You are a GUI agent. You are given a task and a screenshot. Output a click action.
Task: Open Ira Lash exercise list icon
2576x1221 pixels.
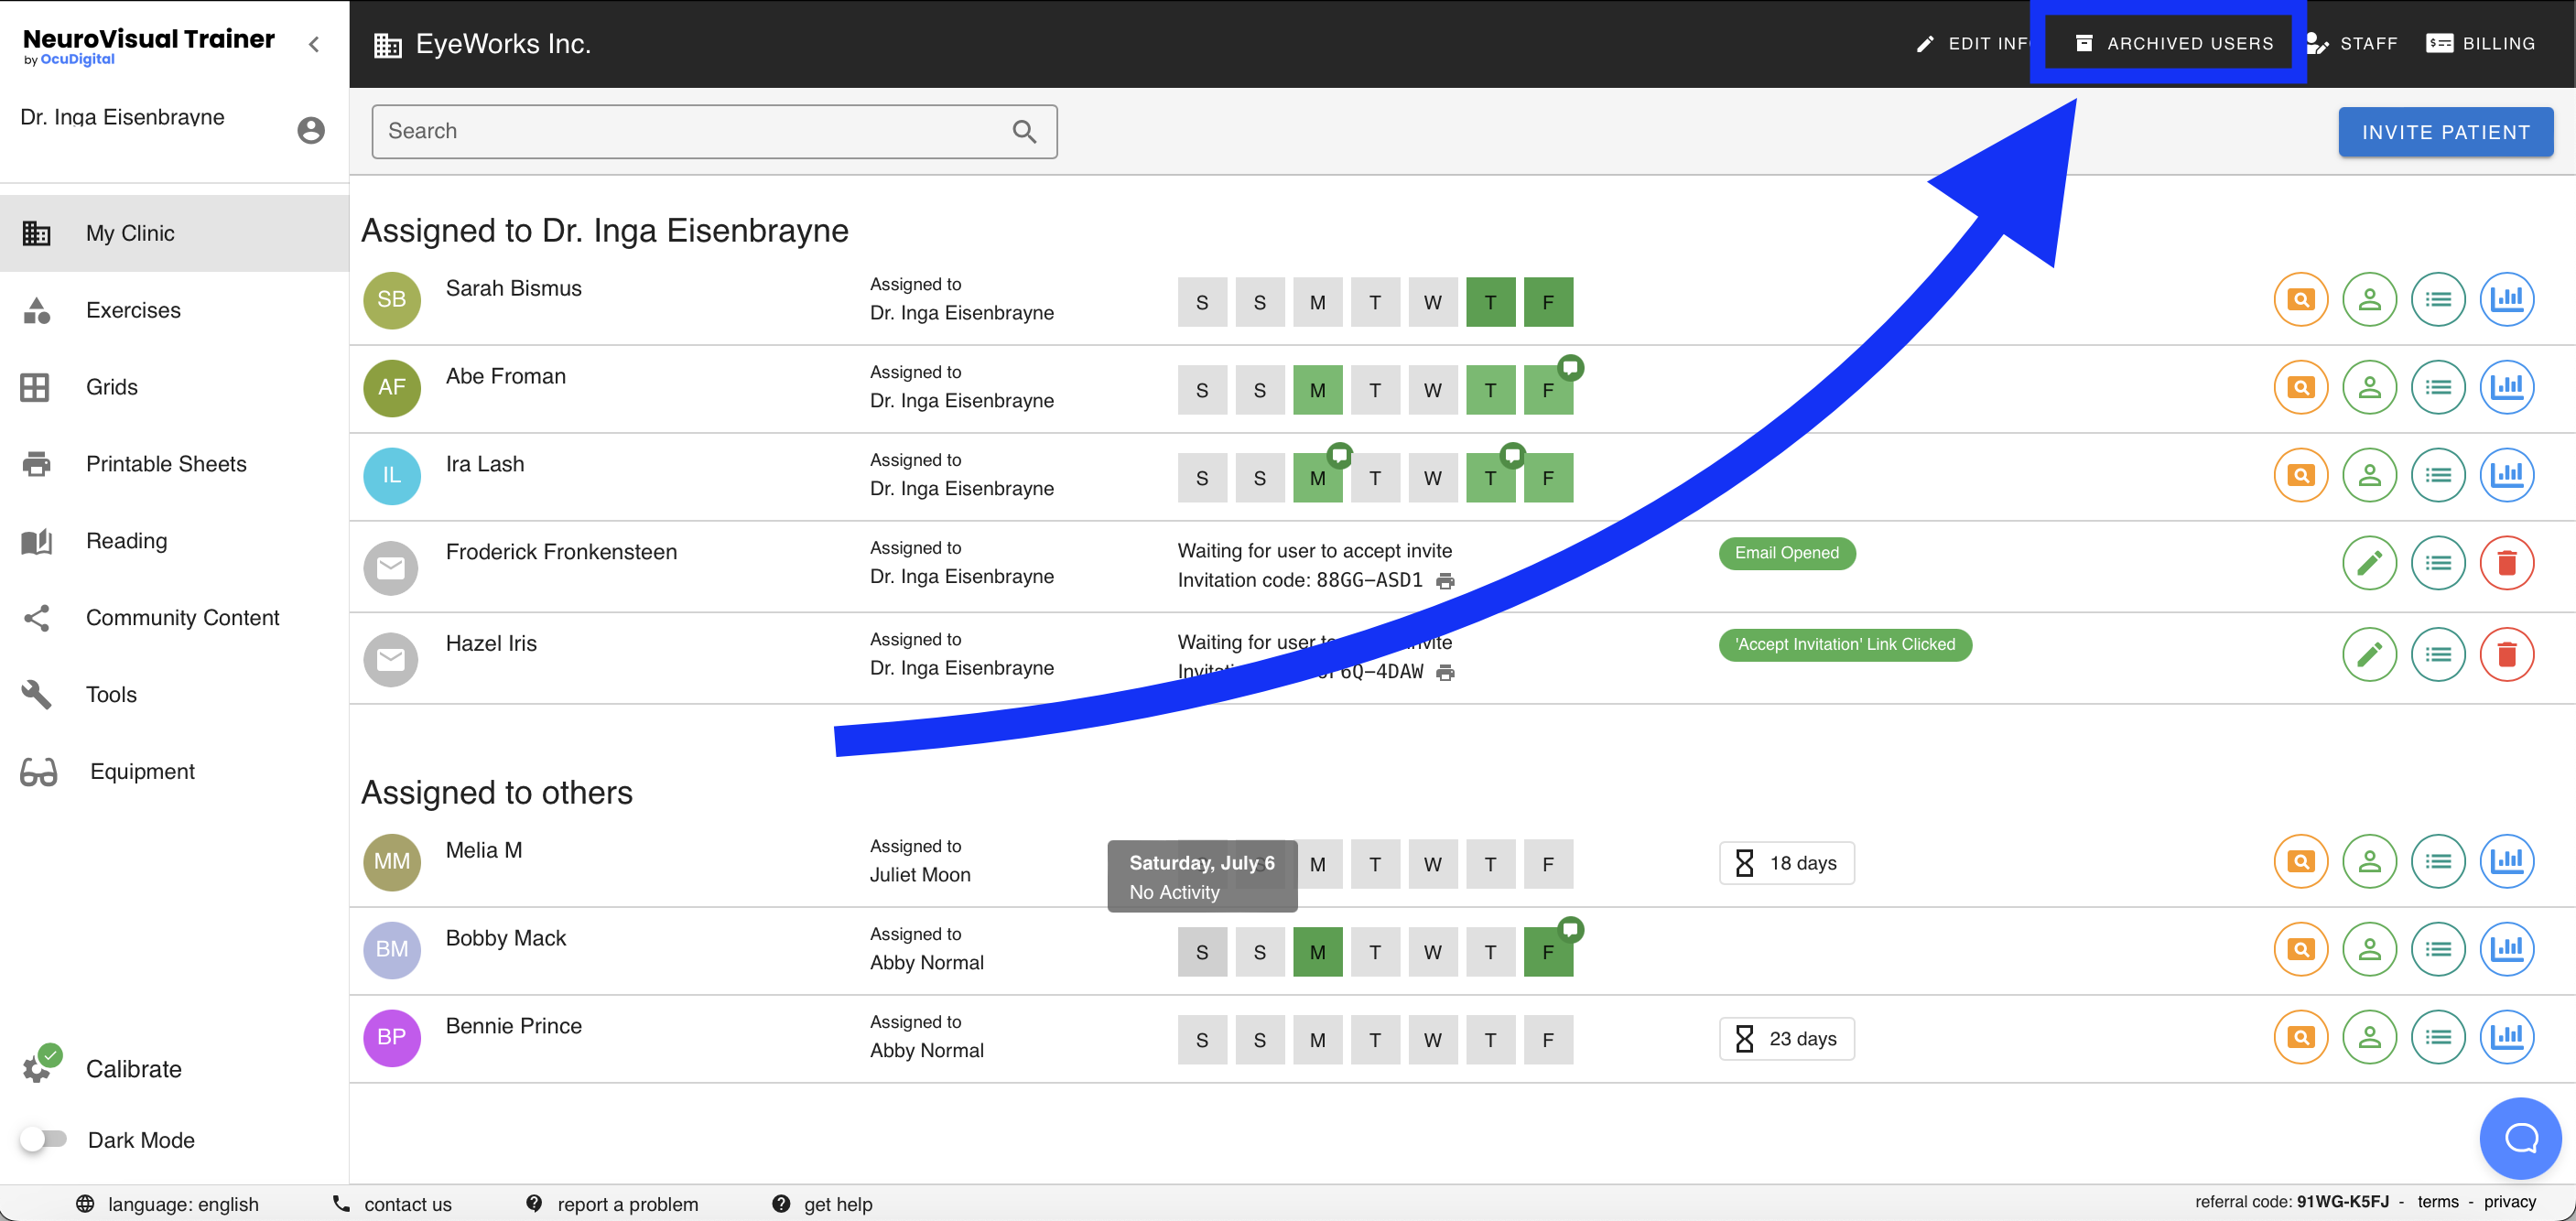[x=2438, y=475]
